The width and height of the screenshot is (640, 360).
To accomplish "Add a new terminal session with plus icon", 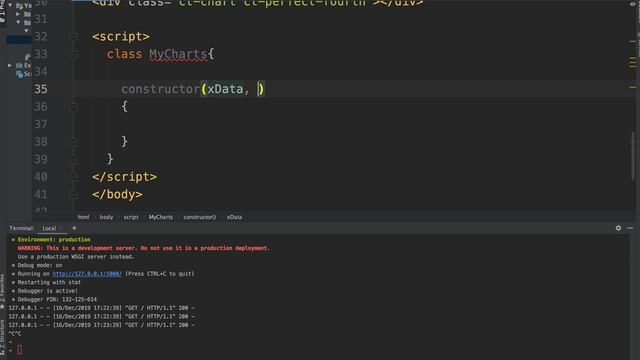I will pos(74,228).
